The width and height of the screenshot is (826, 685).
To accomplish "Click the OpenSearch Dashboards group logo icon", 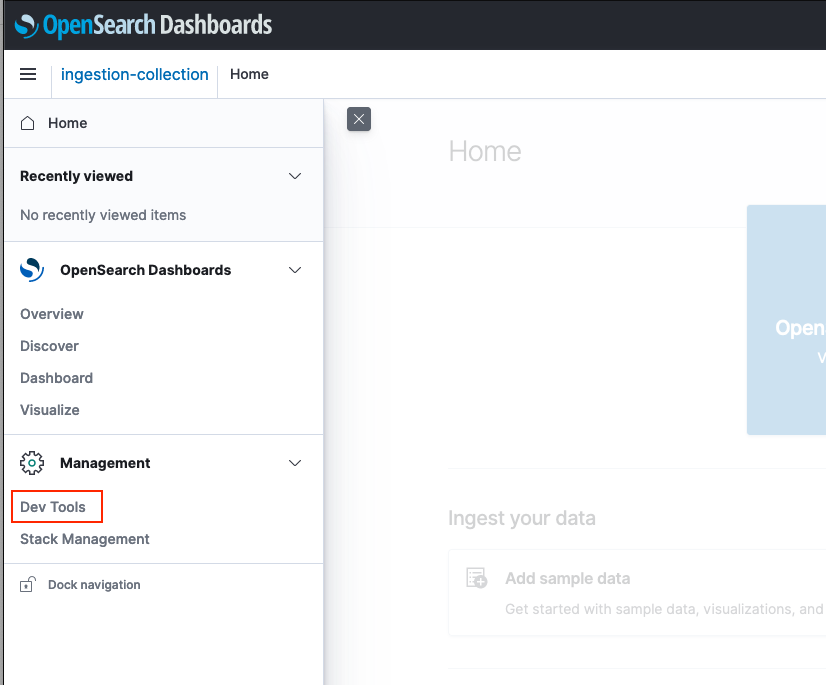I will click(x=32, y=270).
